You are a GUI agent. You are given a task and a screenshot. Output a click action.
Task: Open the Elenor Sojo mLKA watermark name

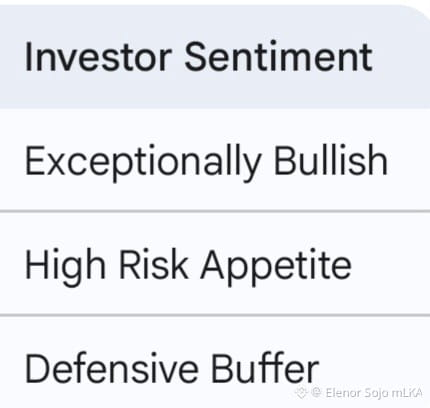pyautogui.click(x=374, y=393)
